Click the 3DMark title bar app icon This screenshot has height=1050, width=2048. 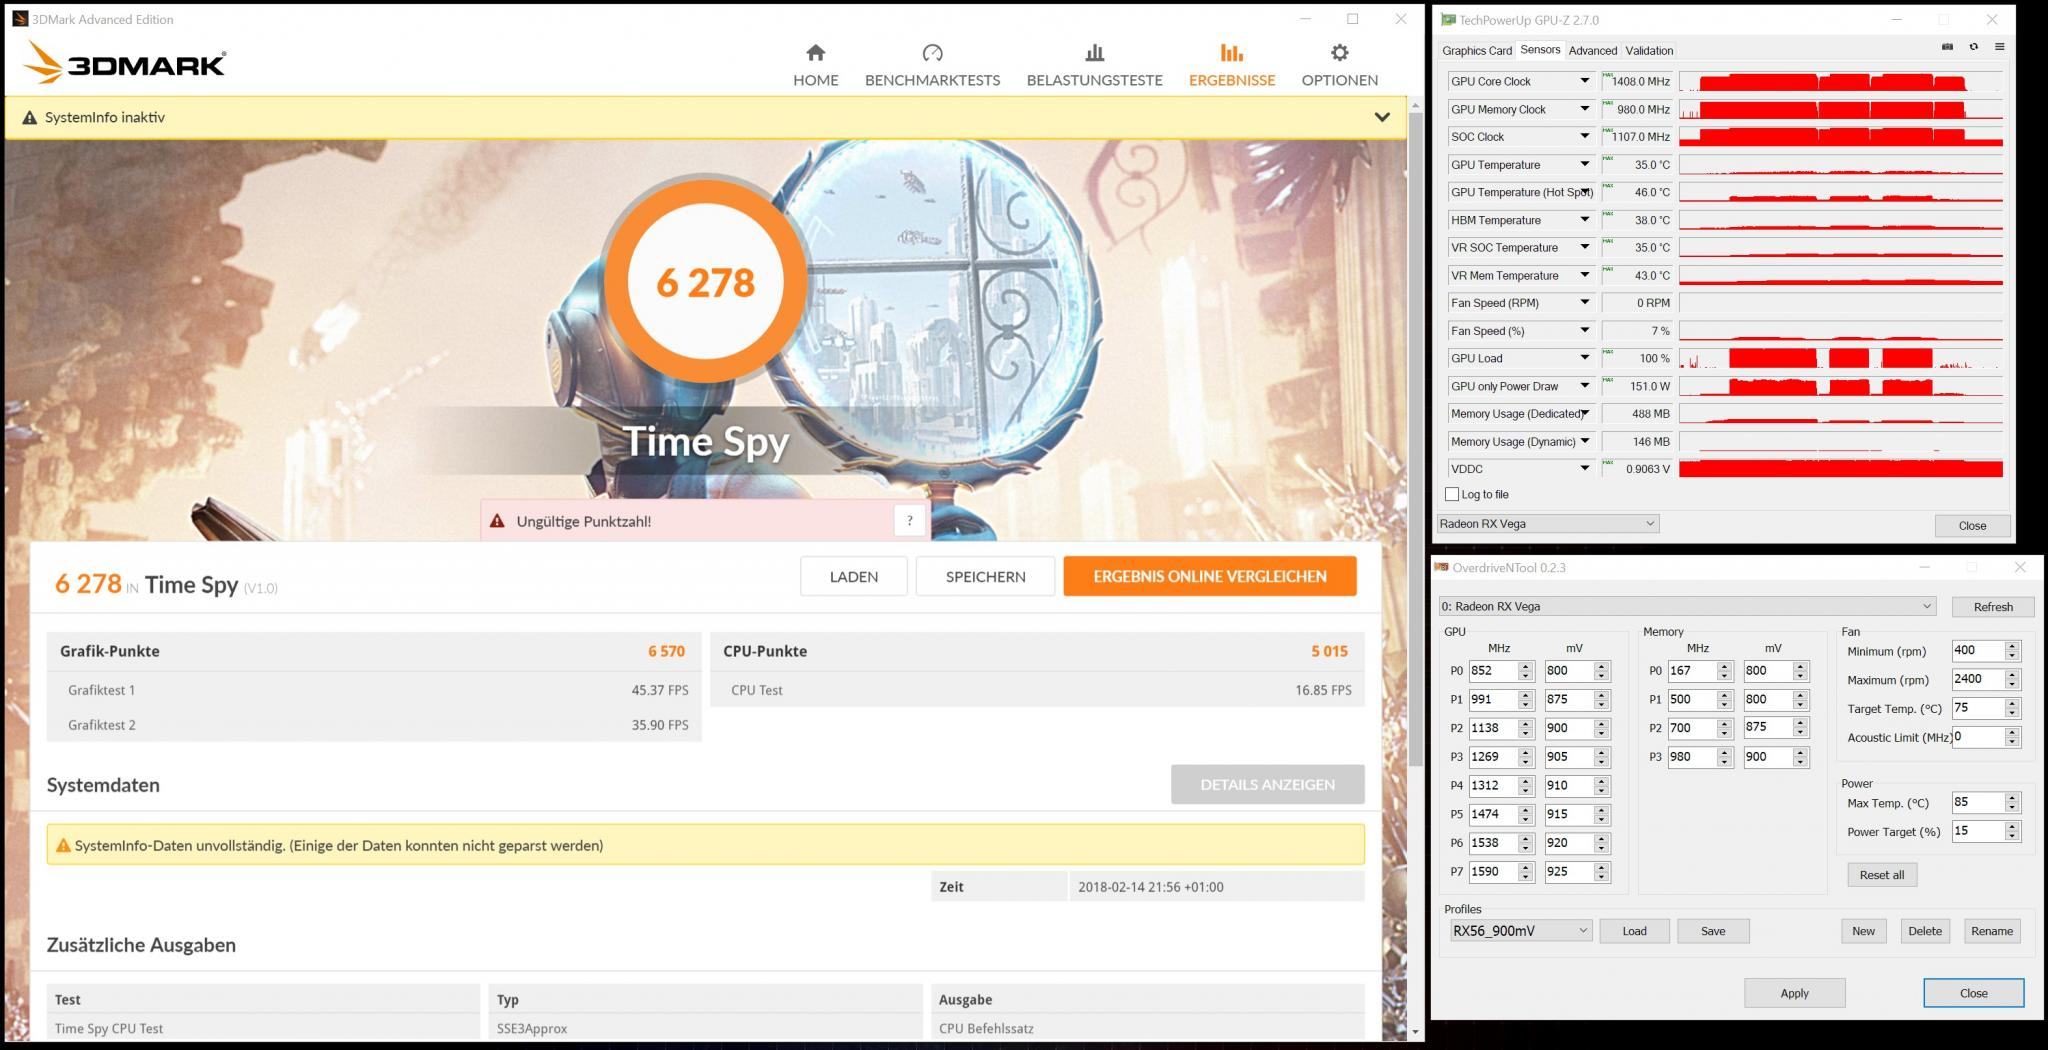click(20, 19)
